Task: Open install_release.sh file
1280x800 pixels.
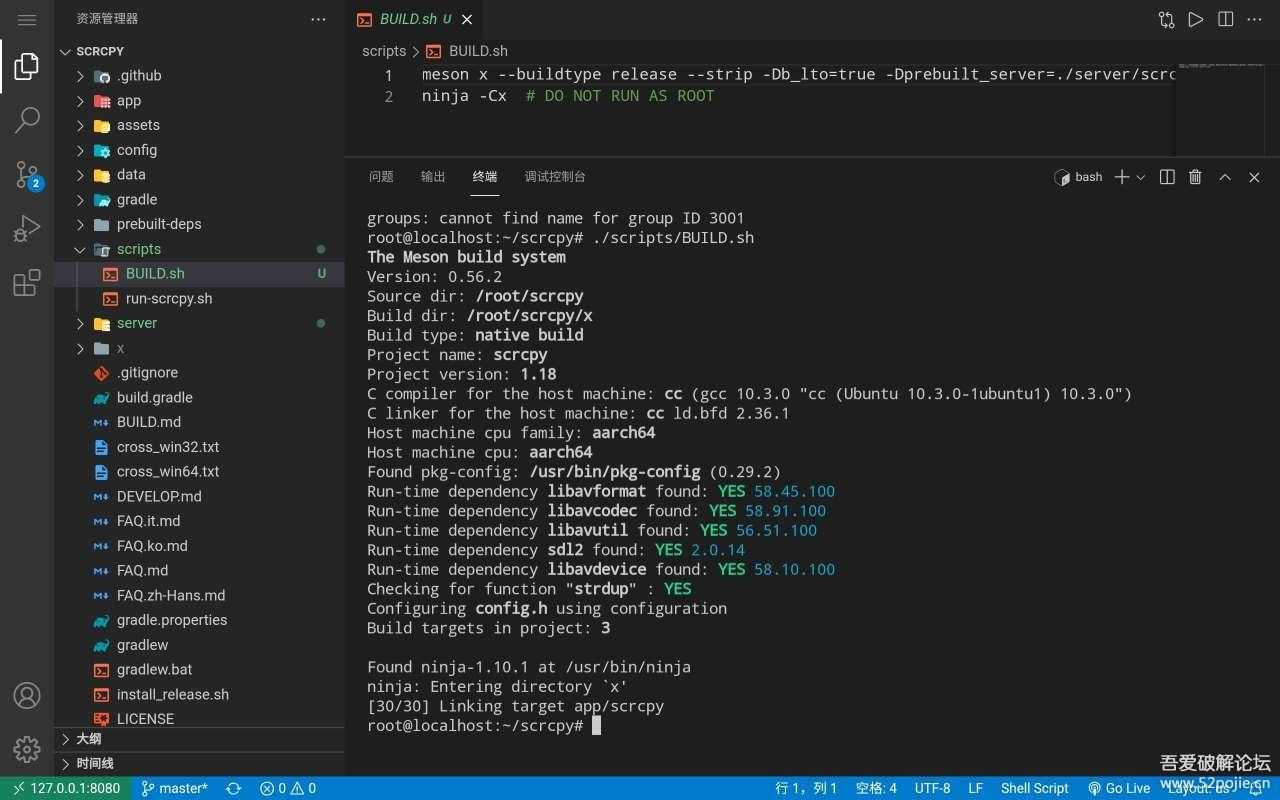Action: click(x=200, y=694)
